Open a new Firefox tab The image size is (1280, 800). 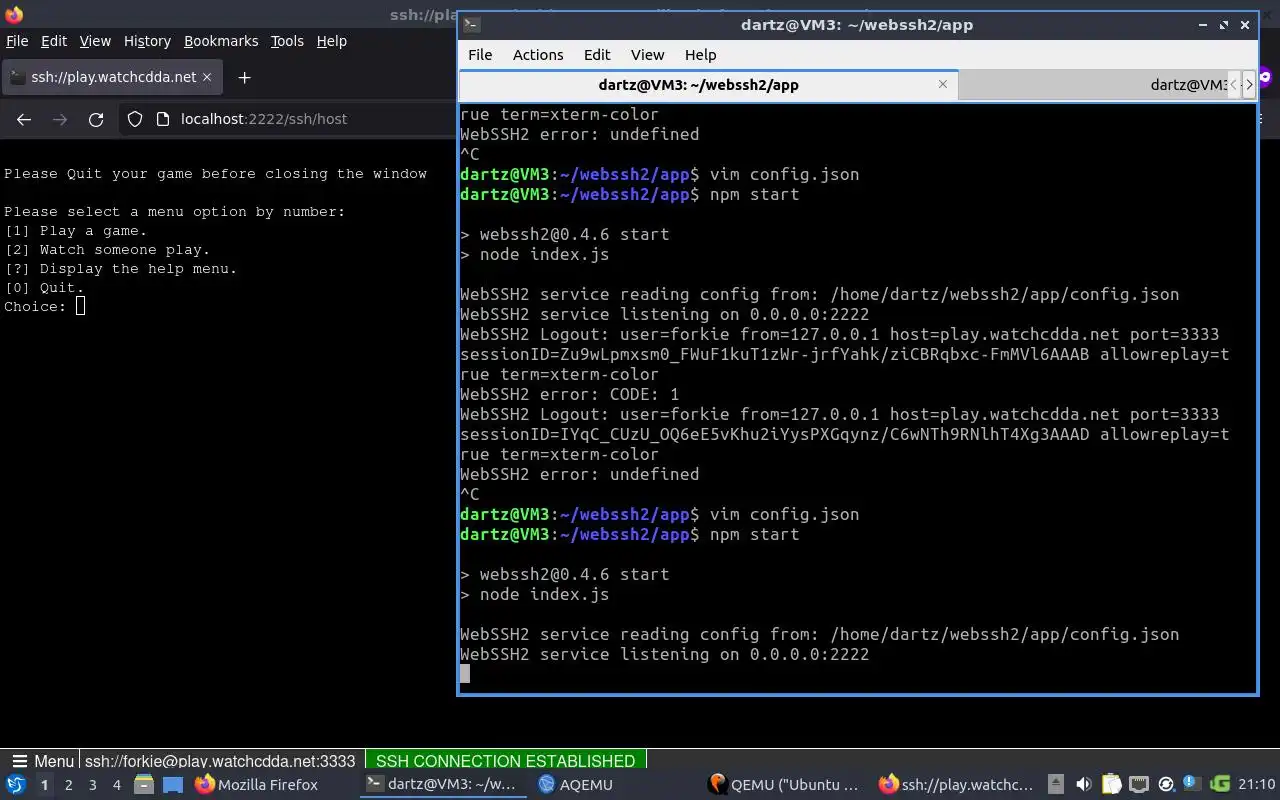(x=244, y=77)
